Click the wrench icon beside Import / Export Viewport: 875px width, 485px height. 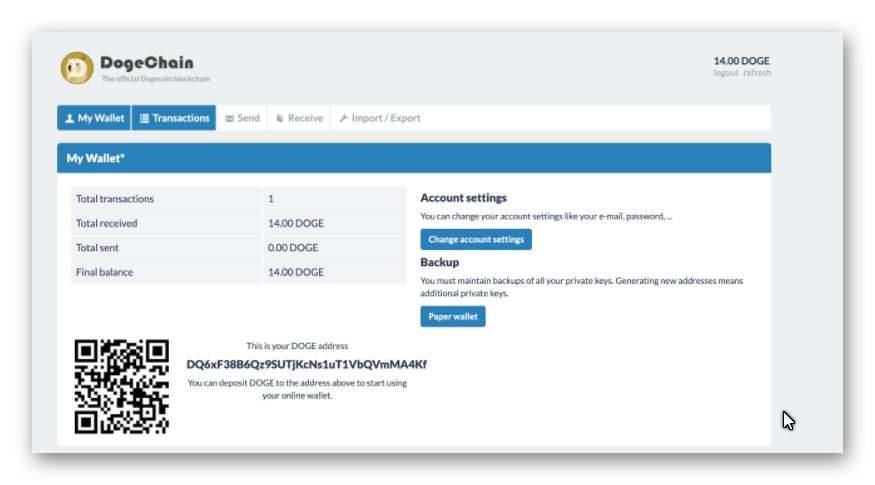[x=343, y=118]
